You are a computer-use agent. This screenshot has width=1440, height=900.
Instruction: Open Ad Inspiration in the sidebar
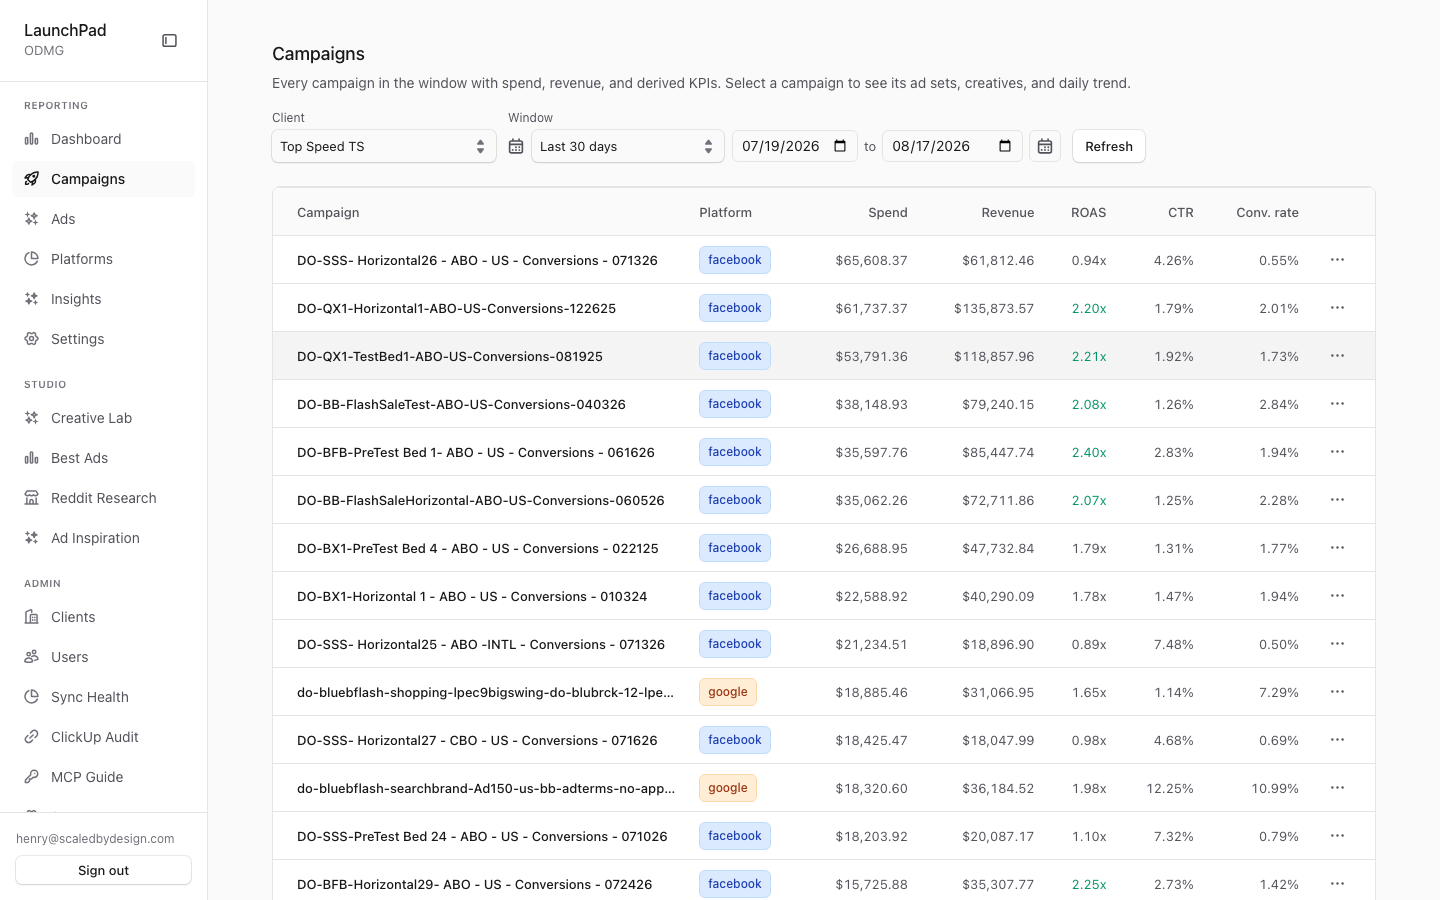tap(104, 538)
